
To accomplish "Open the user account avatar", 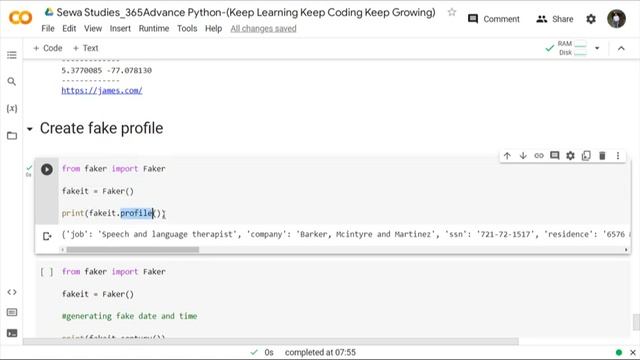I will [x=616, y=19].
